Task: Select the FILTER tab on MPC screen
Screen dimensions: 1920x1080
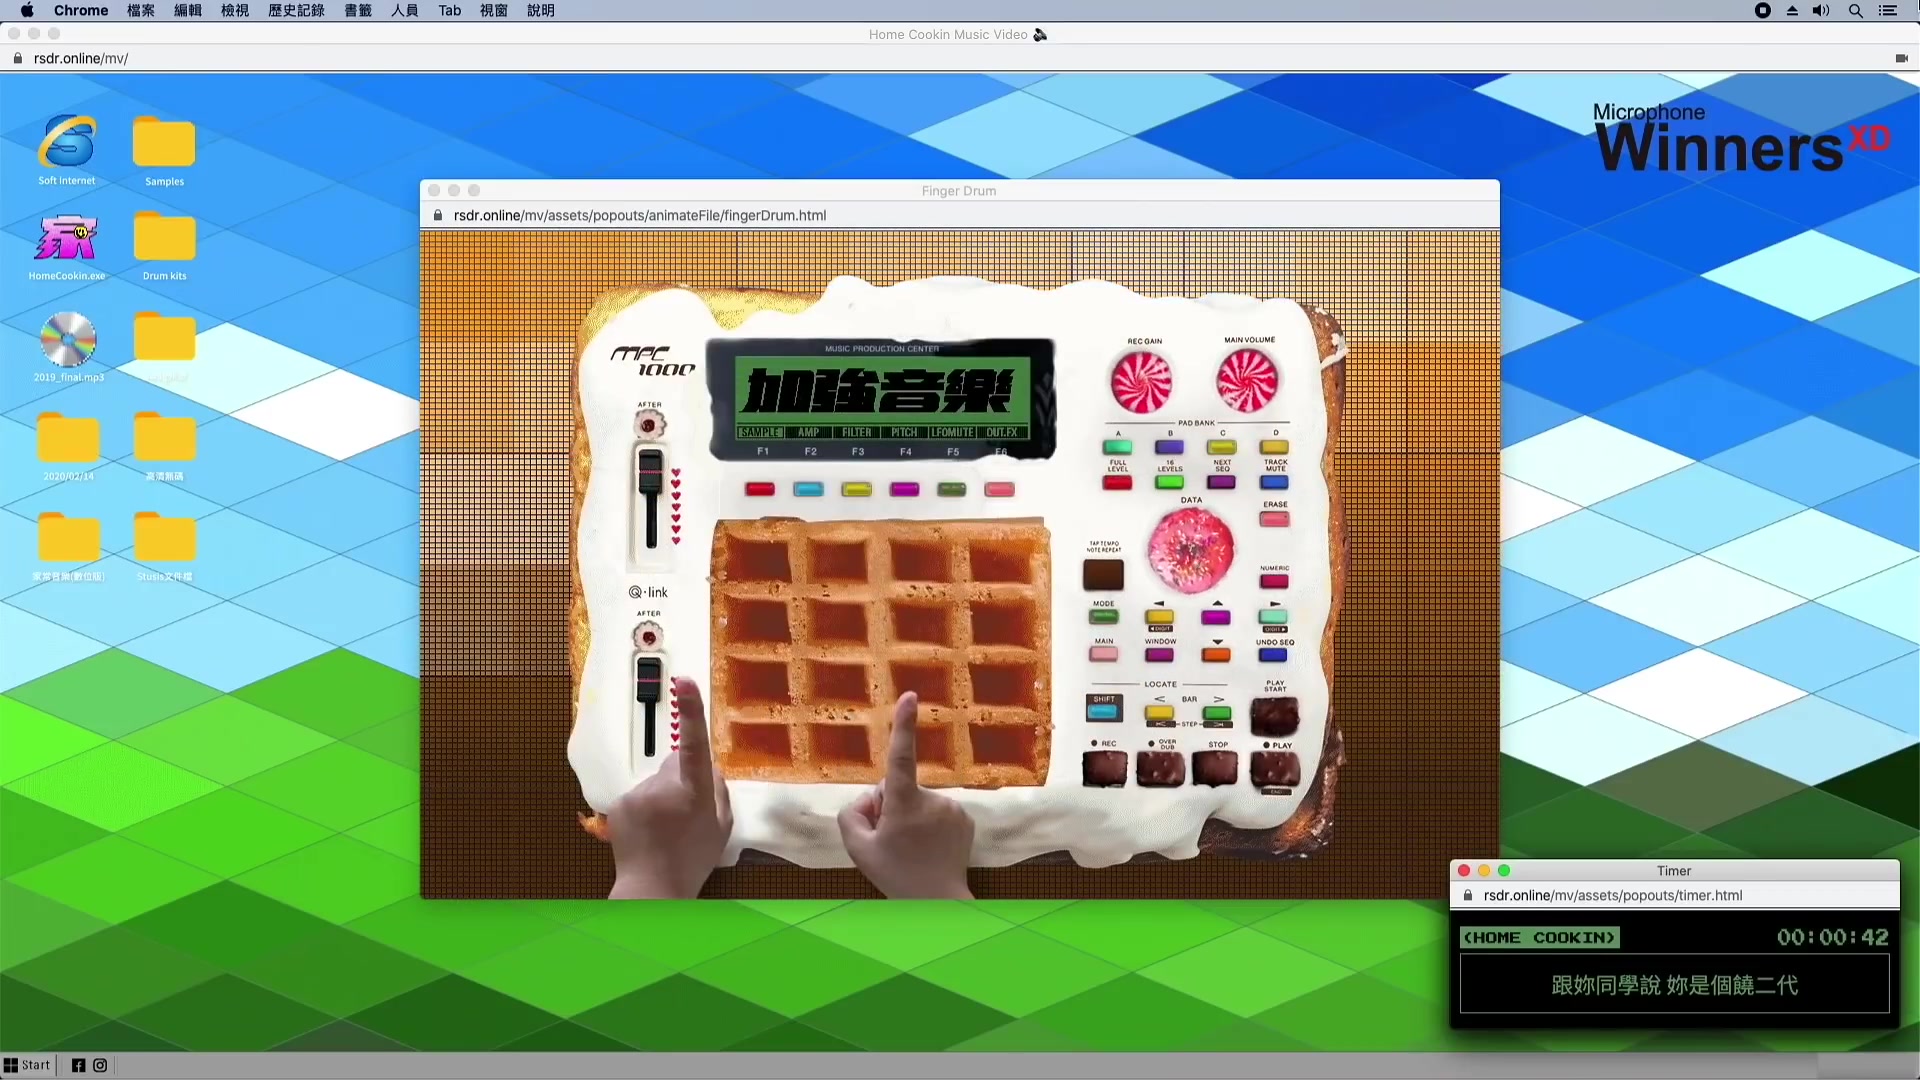Action: [856, 432]
